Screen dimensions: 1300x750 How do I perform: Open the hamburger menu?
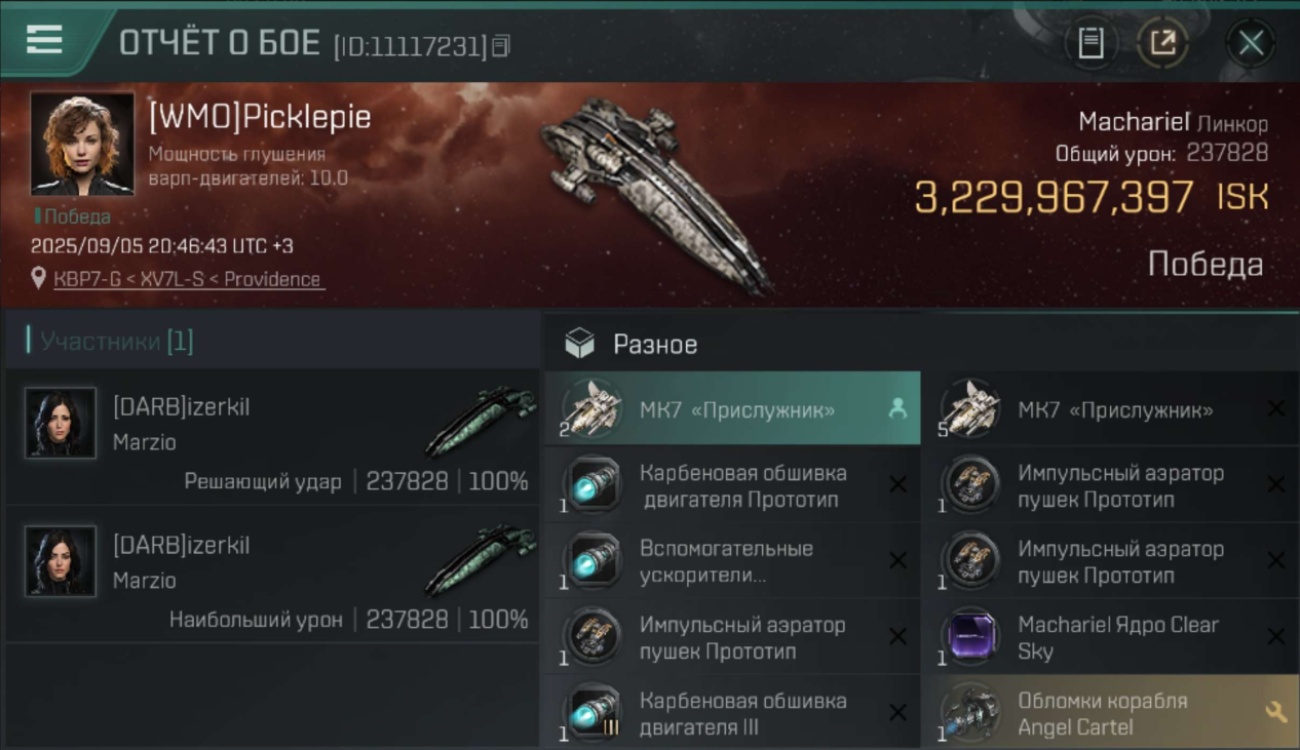(x=45, y=40)
